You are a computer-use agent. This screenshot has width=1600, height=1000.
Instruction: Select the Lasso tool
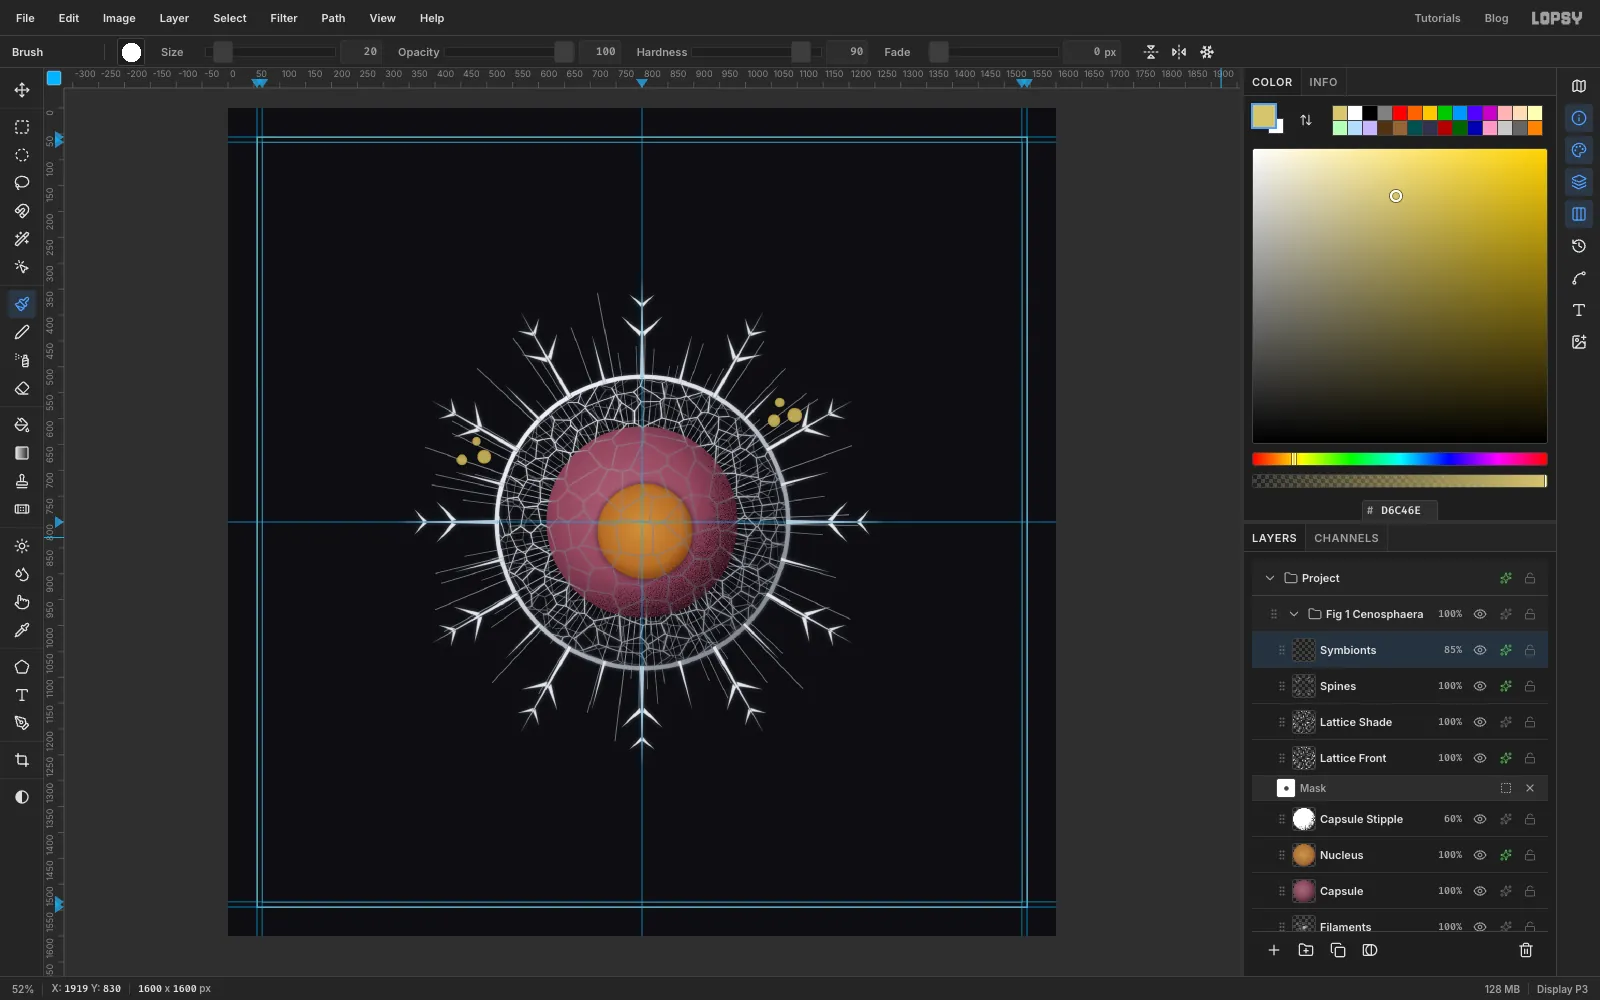(x=22, y=183)
